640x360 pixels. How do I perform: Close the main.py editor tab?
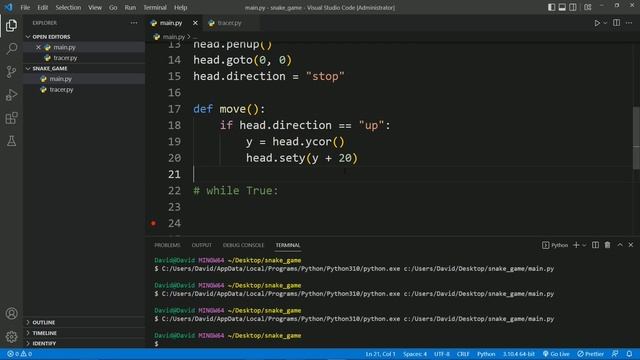[195, 23]
